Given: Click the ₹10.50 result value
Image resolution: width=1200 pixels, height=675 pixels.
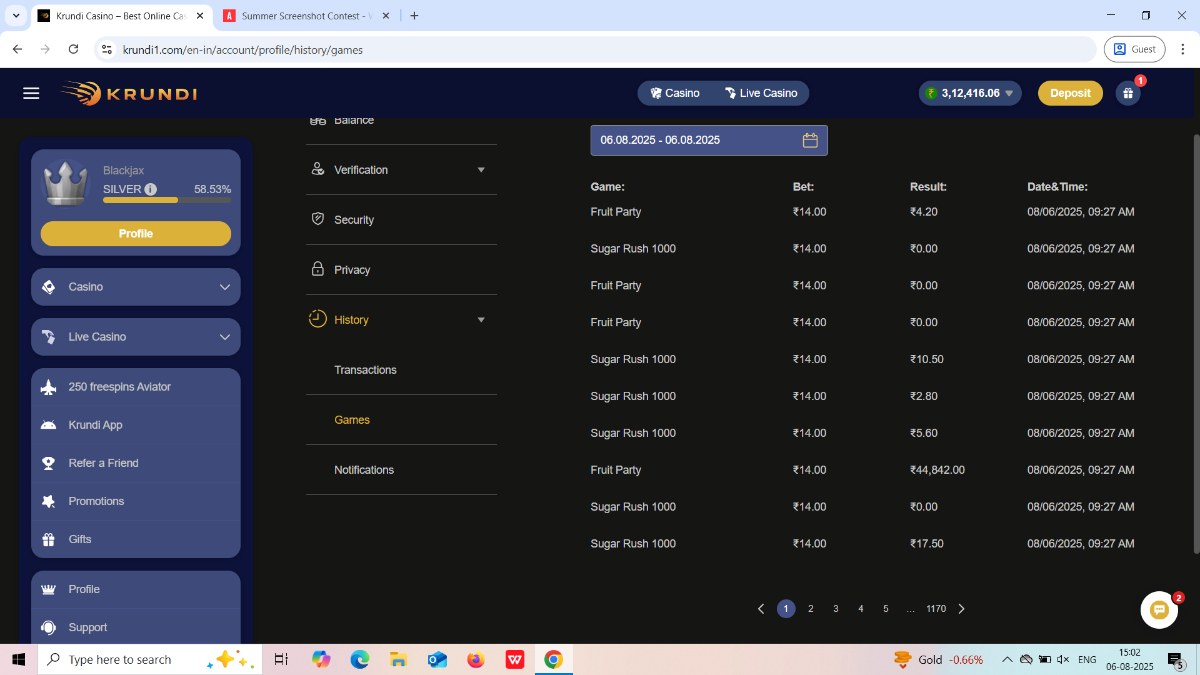Looking at the screenshot, I should click(927, 359).
